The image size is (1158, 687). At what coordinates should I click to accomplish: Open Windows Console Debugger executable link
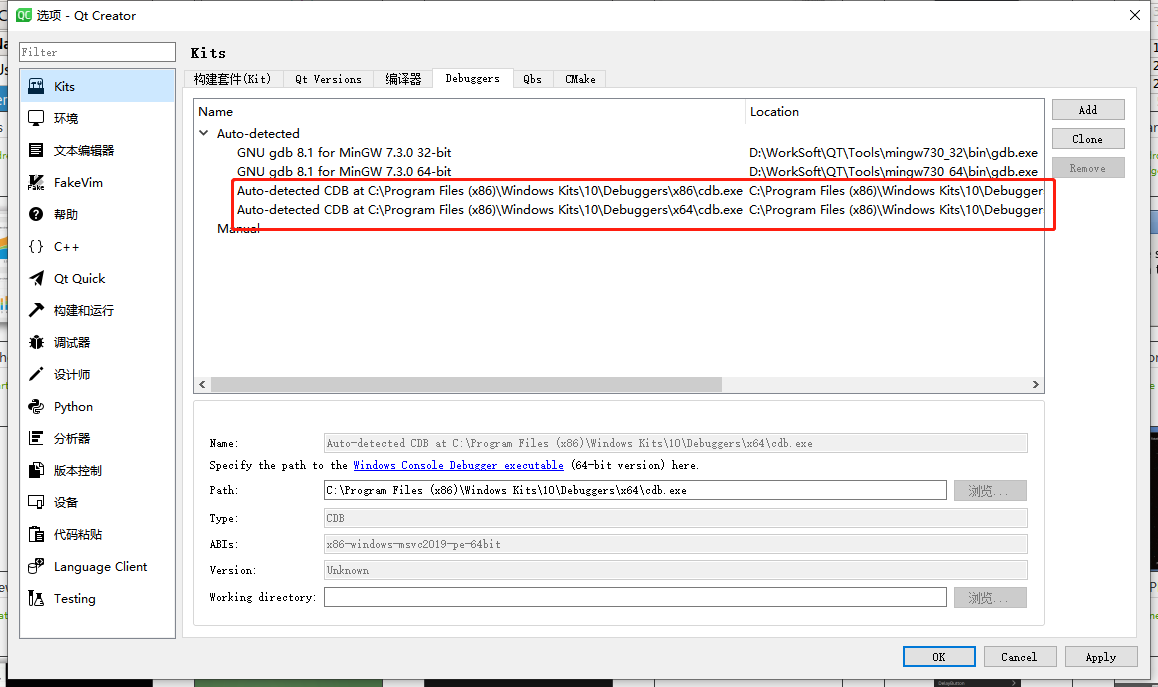click(458, 465)
